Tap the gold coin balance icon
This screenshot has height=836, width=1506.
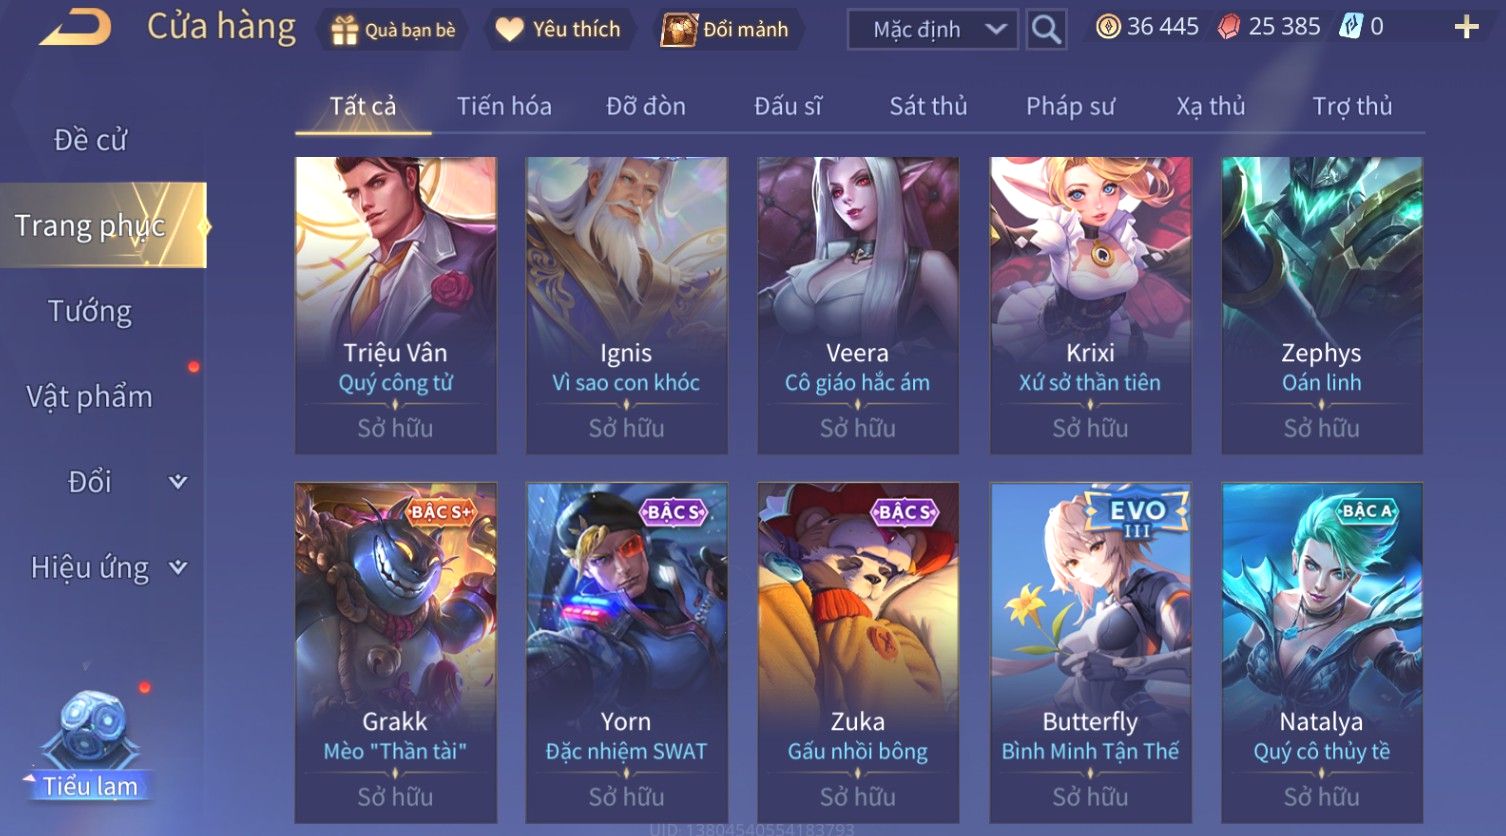click(x=1108, y=27)
